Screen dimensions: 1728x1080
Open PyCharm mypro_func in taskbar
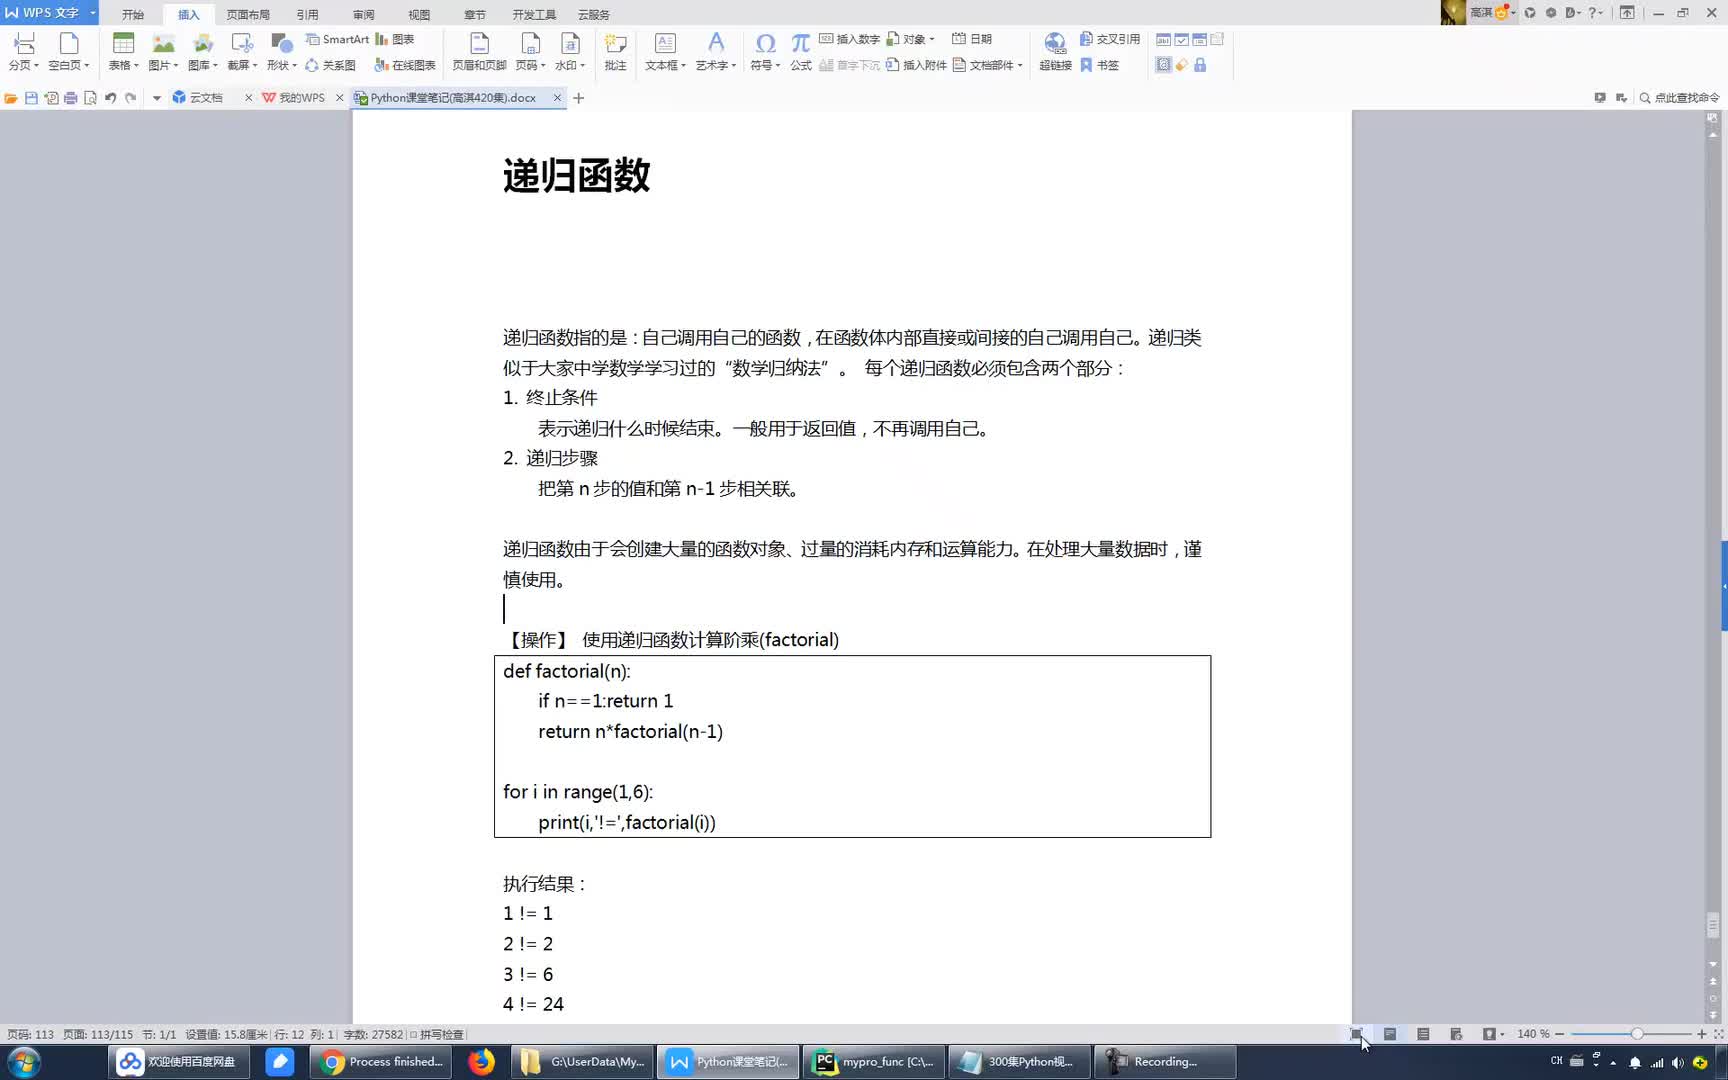873,1062
